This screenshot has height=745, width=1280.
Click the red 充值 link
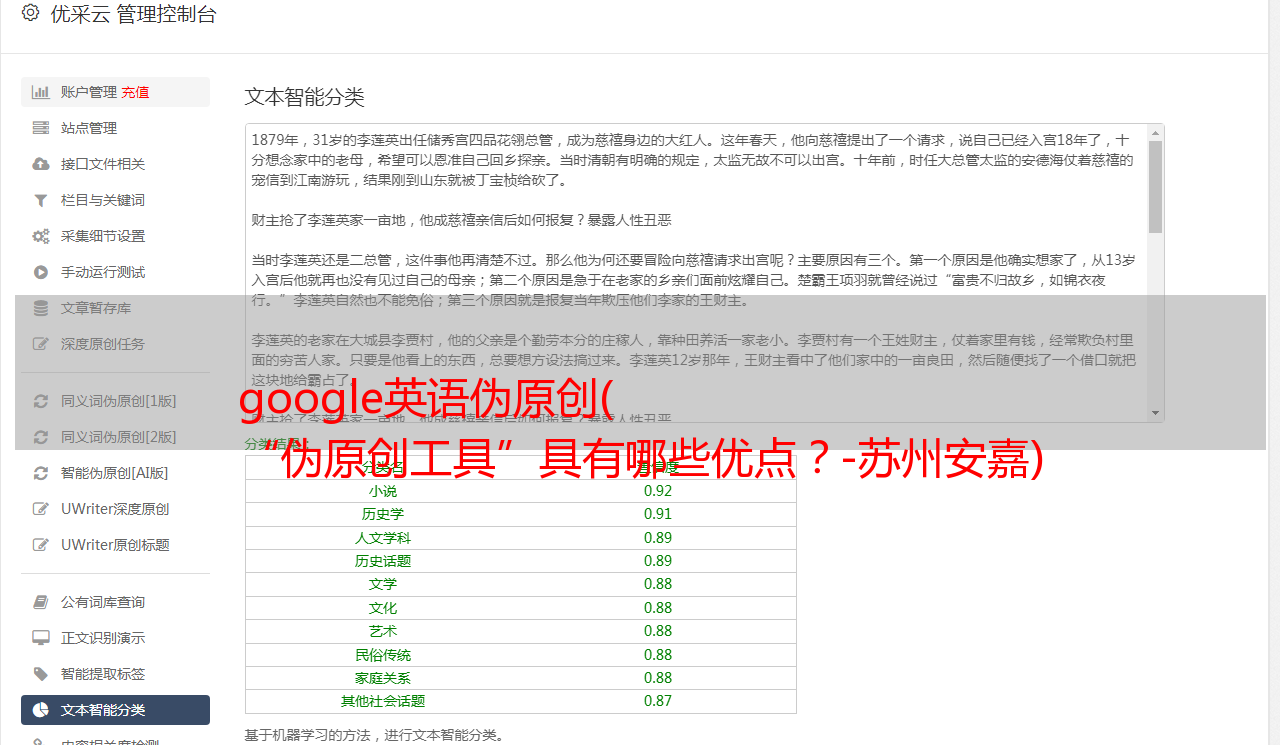pyautogui.click(x=135, y=92)
